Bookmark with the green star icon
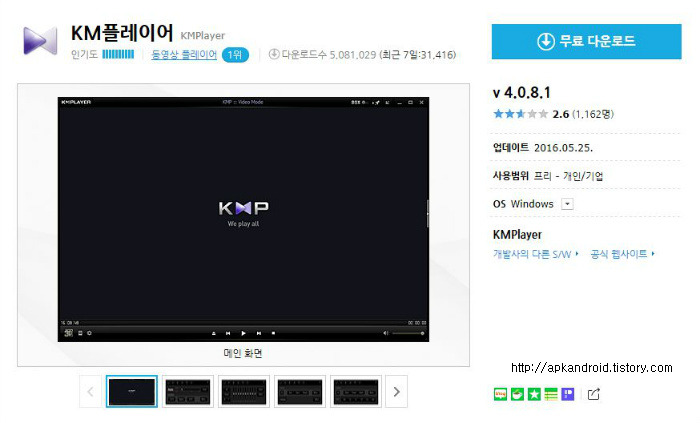This screenshot has height=423, width=700. 534,394
